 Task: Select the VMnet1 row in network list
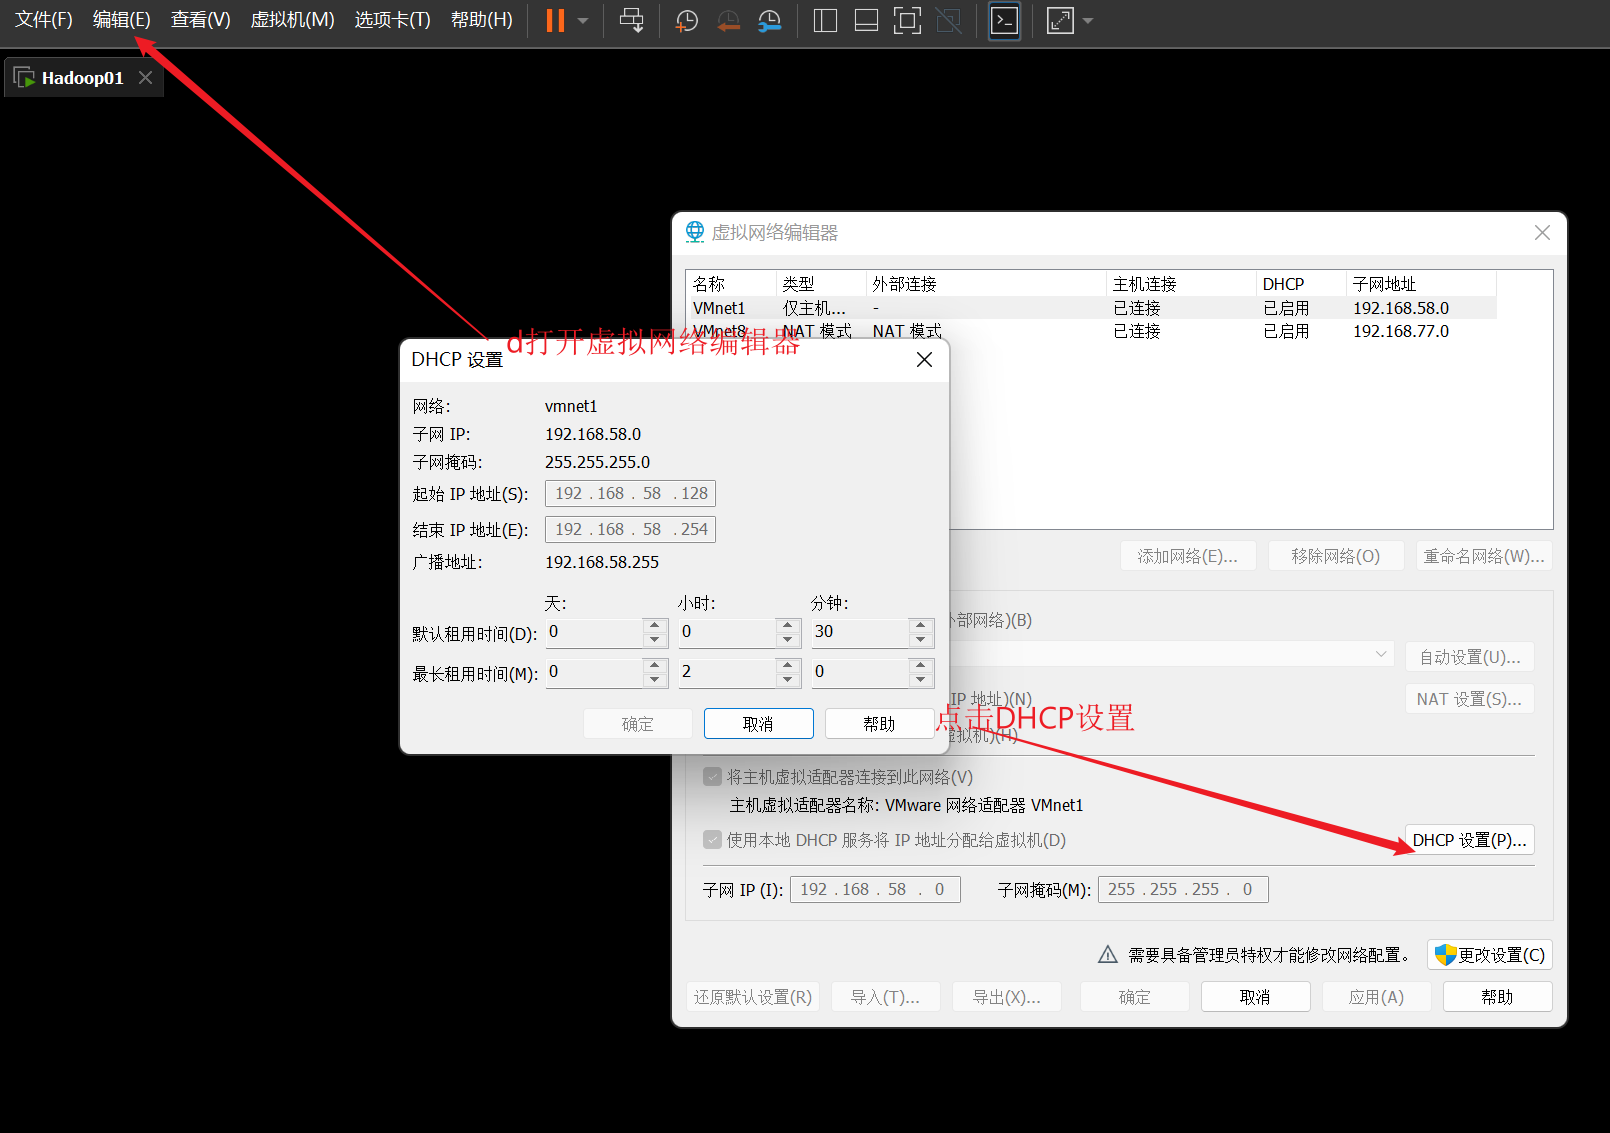1092,308
